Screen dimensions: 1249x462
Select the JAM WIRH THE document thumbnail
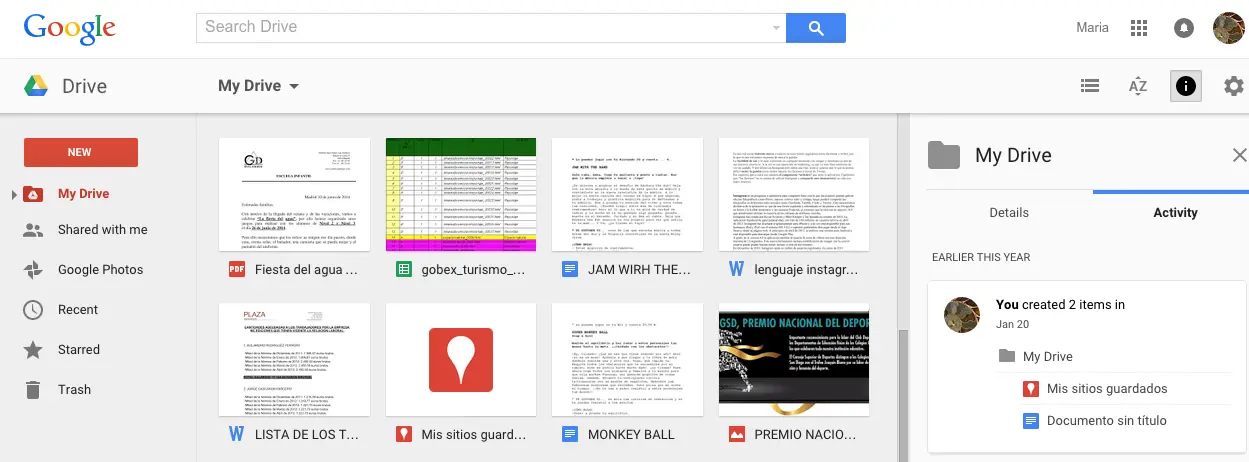pos(627,195)
